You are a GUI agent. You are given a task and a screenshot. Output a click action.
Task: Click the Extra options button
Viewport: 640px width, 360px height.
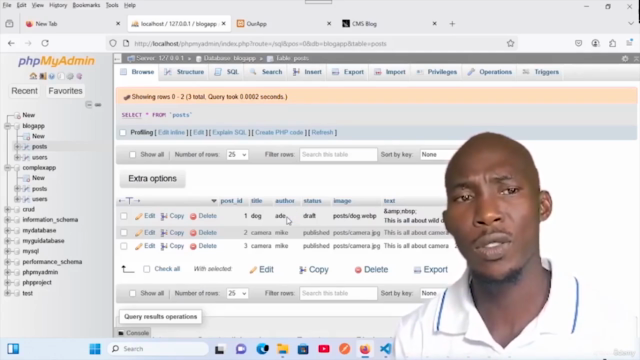pyautogui.click(x=152, y=179)
